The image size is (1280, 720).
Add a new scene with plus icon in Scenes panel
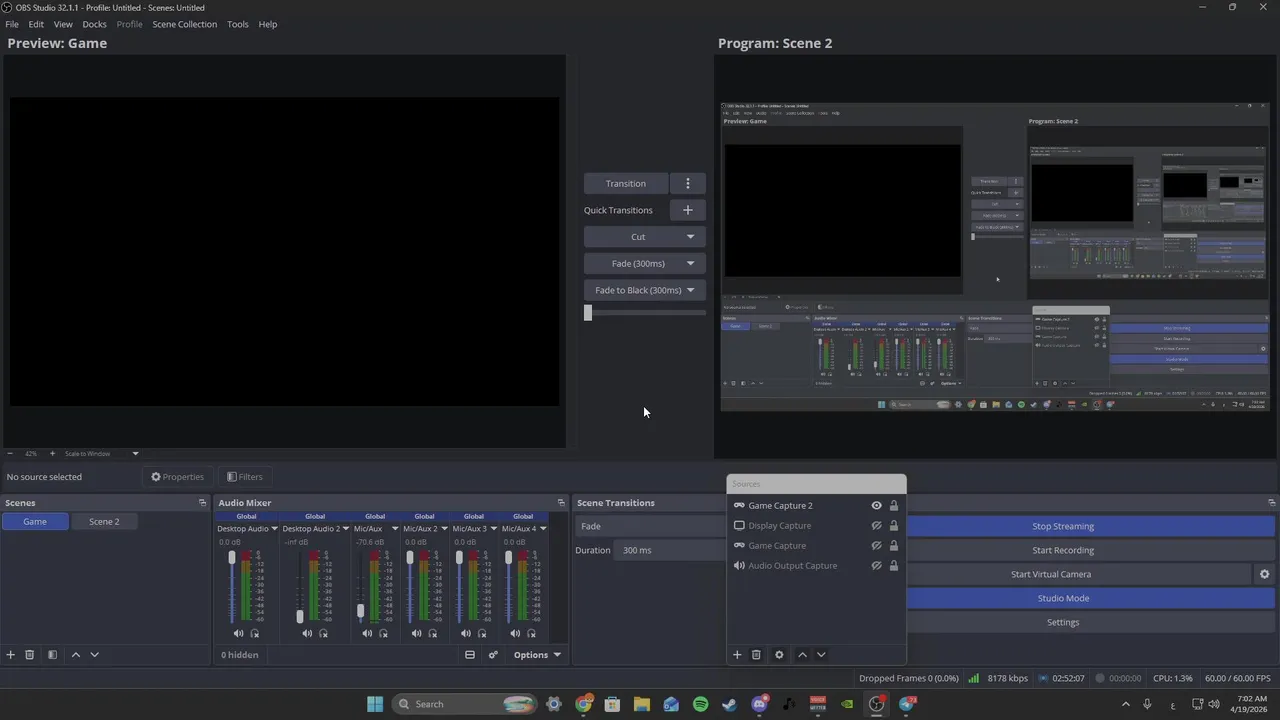pyautogui.click(x=11, y=655)
